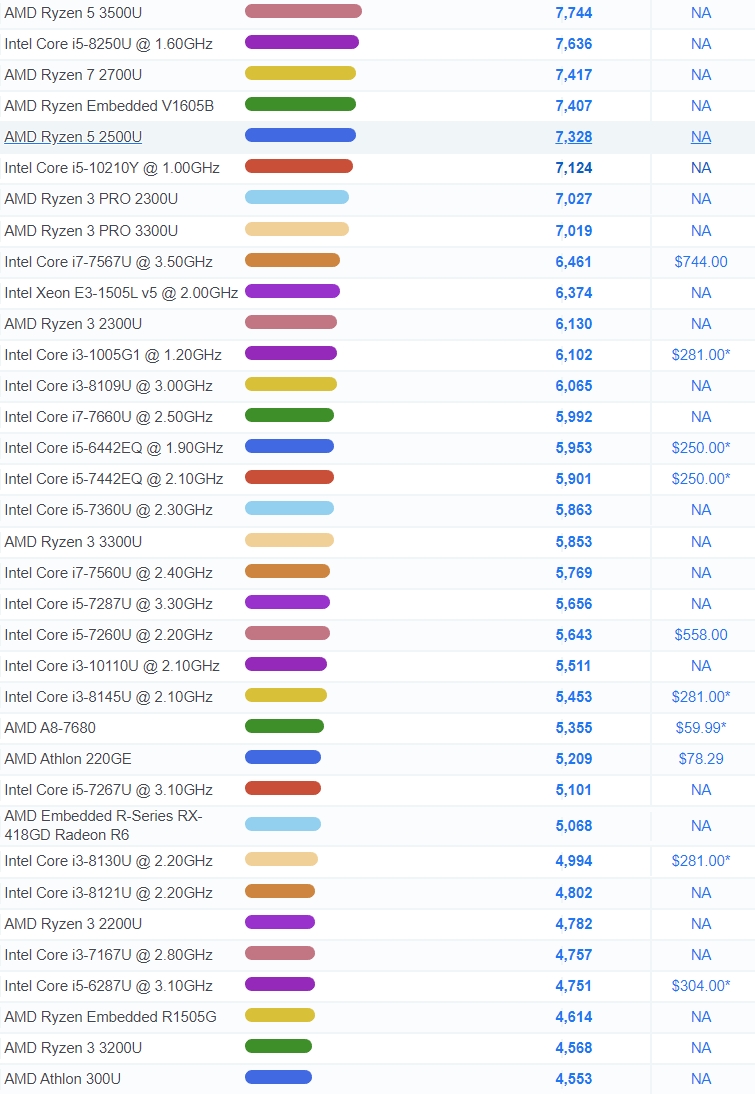The height and width of the screenshot is (1094, 755).
Task: Select Intel Core i3-8145U @ 2.10GHz
Action: pyautogui.click(x=108, y=697)
